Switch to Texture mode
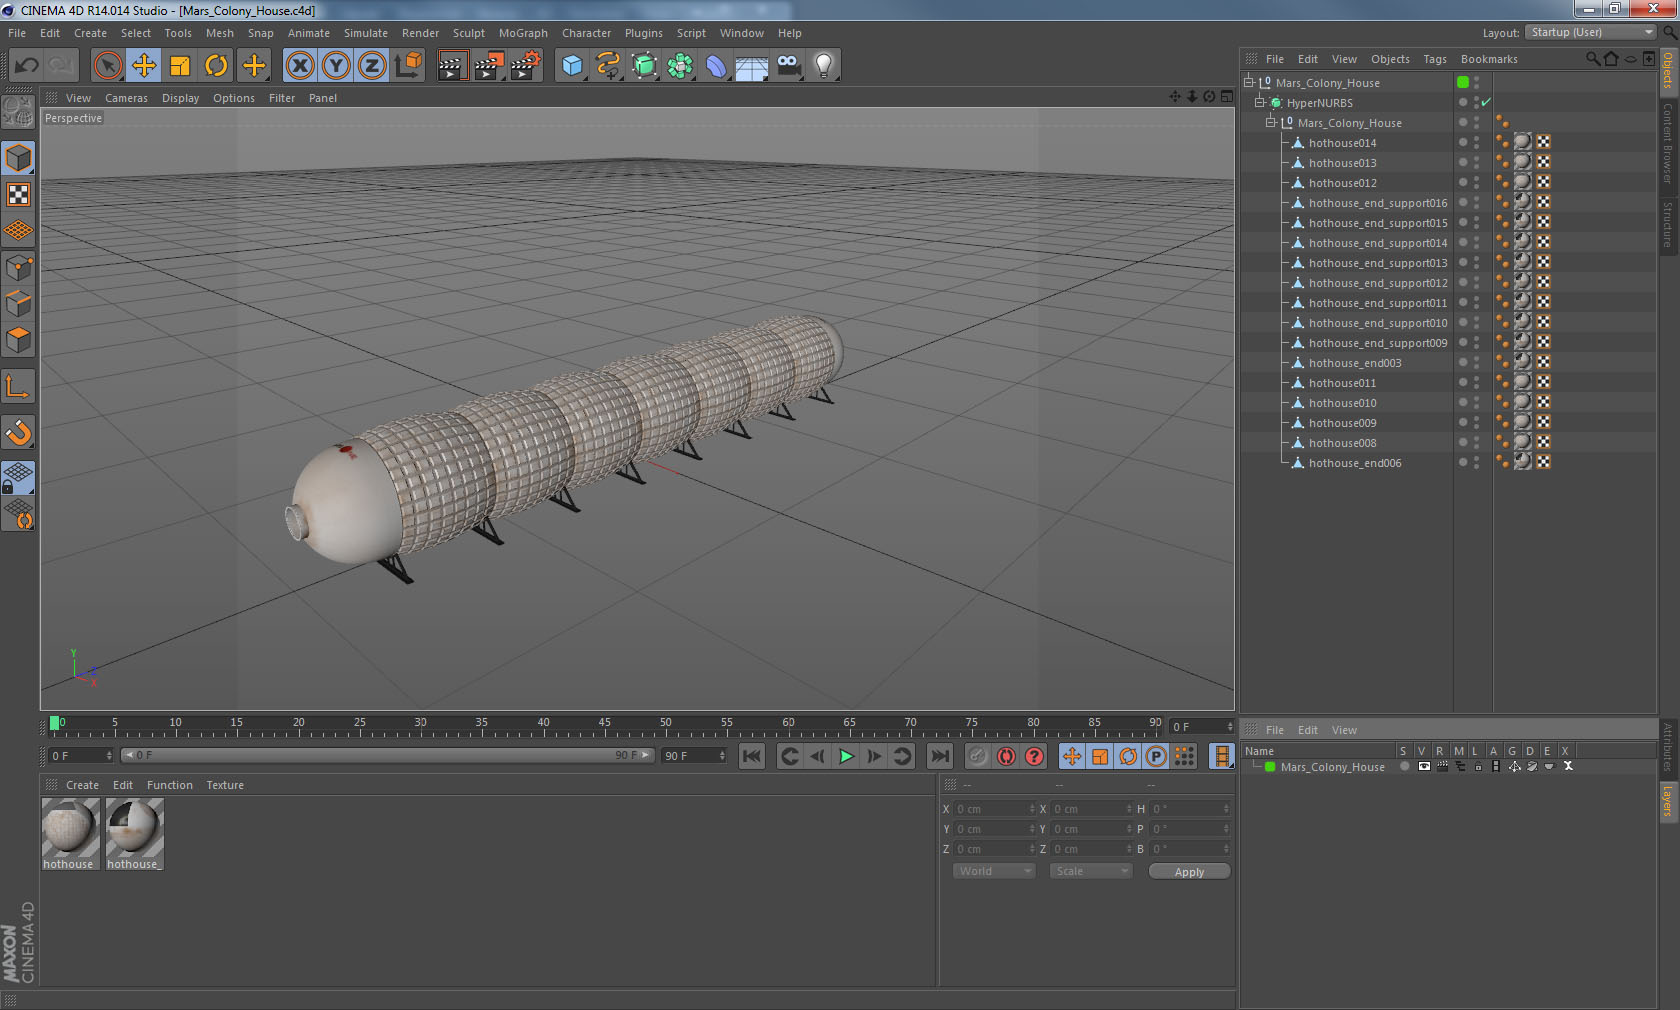The height and width of the screenshot is (1010, 1680). (18, 194)
